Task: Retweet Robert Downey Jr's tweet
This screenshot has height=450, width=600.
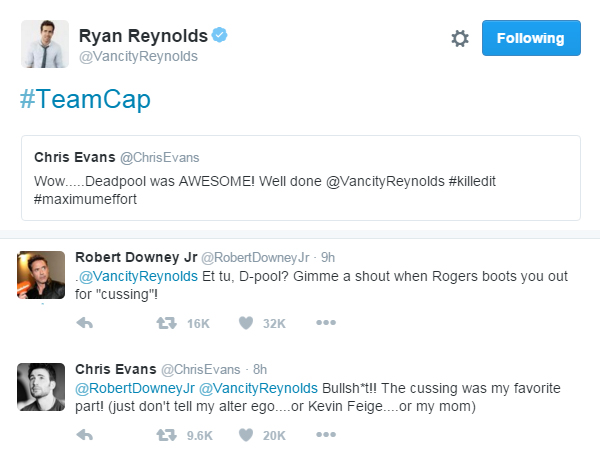Action: [166, 323]
